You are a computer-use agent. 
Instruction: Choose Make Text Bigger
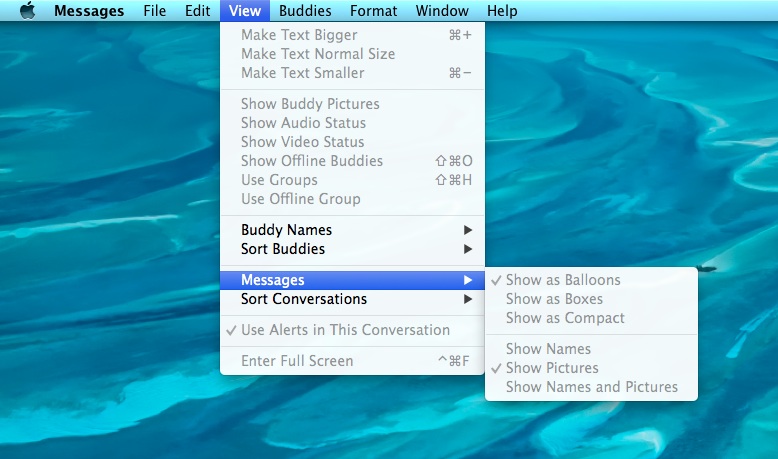(352, 35)
